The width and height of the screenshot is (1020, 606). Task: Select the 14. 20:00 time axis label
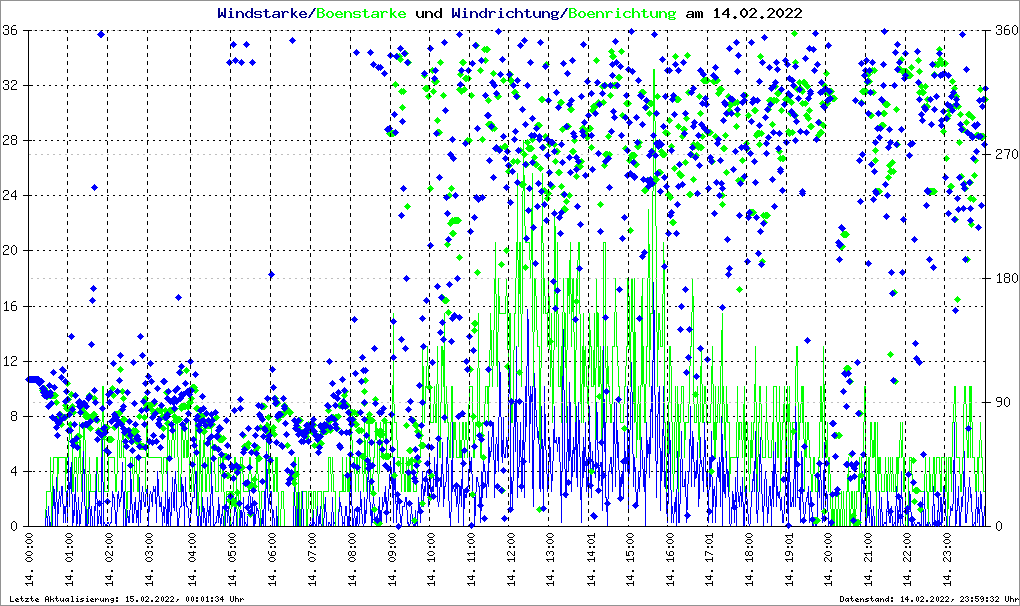tap(830, 562)
